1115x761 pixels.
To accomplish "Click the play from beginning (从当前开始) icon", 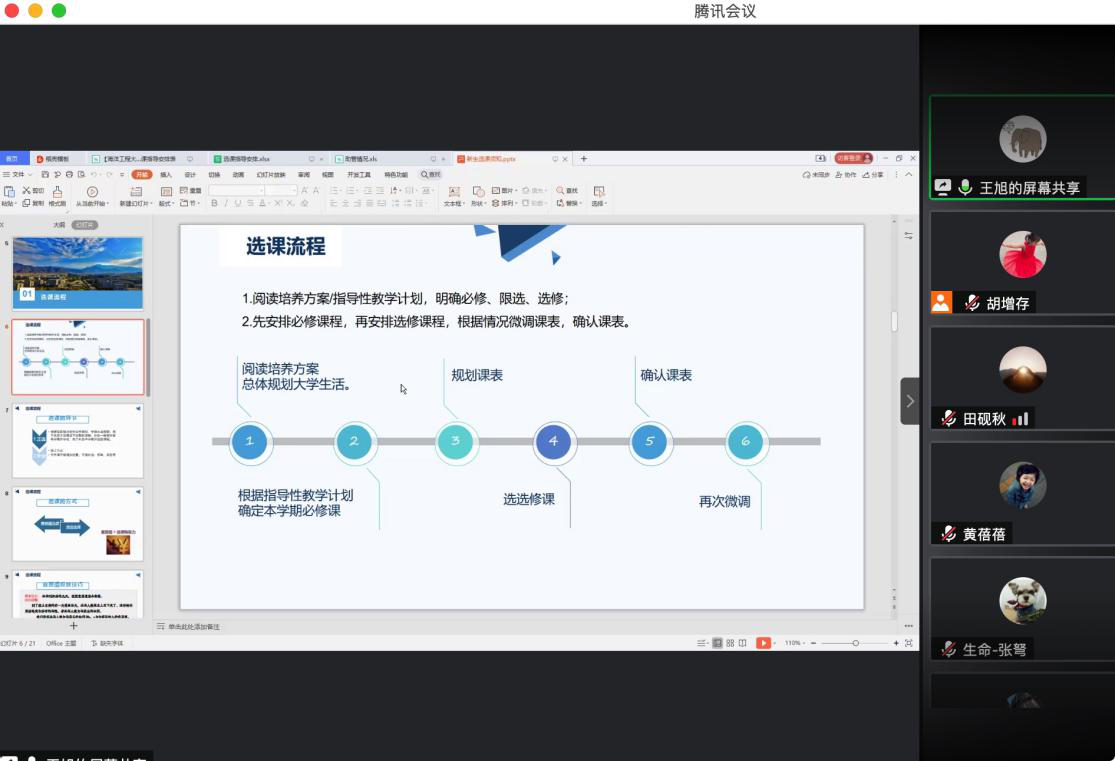I will click(92, 191).
